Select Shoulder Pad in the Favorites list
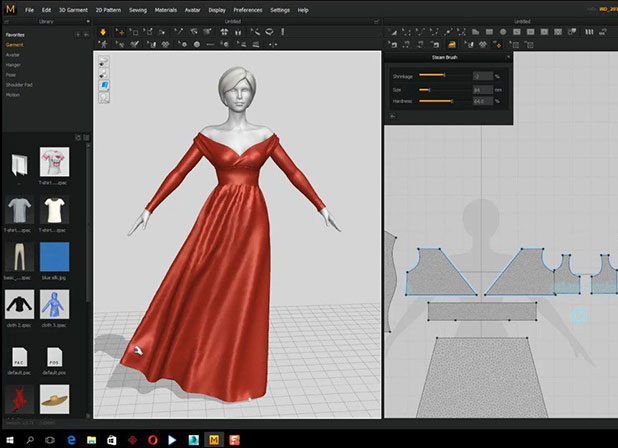The height and width of the screenshot is (448, 618). [x=20, y=84]
